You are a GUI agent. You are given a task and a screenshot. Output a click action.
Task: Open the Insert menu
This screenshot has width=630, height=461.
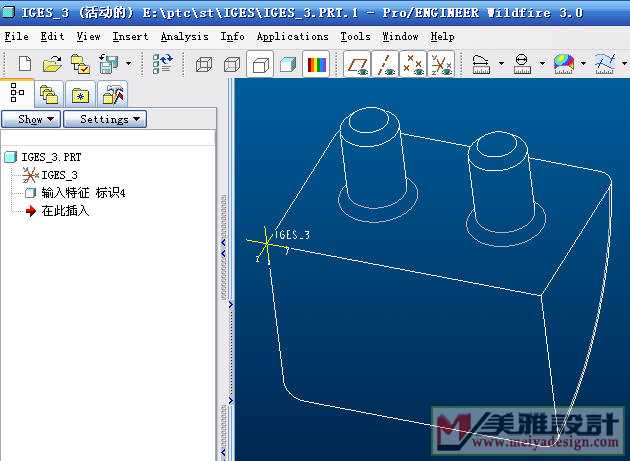click(130, 37)
